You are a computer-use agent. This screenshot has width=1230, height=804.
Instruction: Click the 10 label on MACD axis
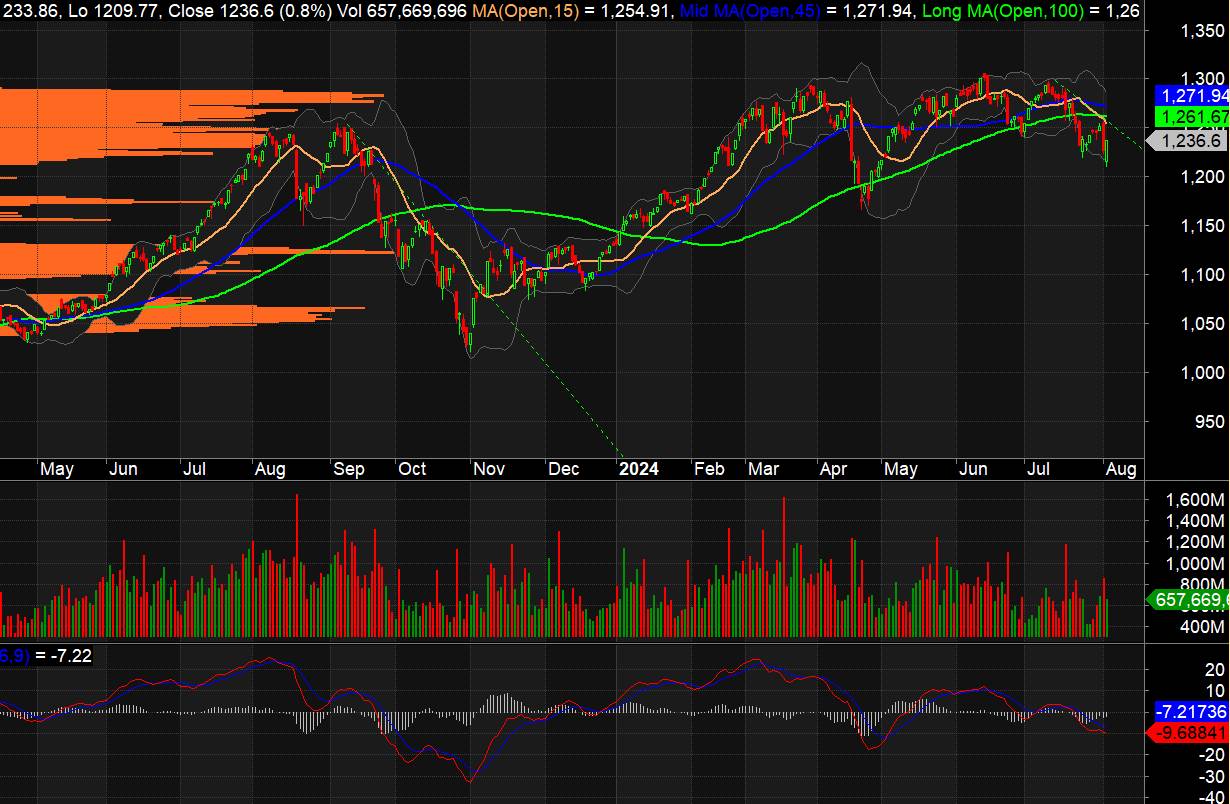(x=1215, y=691)
